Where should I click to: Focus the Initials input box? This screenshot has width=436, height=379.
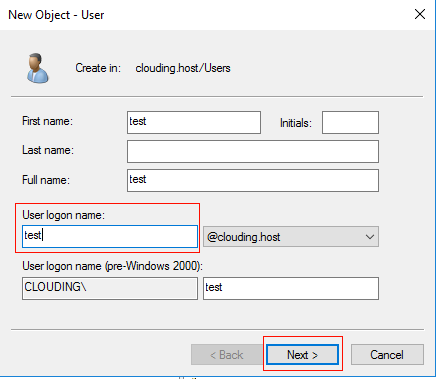point(350,122)
